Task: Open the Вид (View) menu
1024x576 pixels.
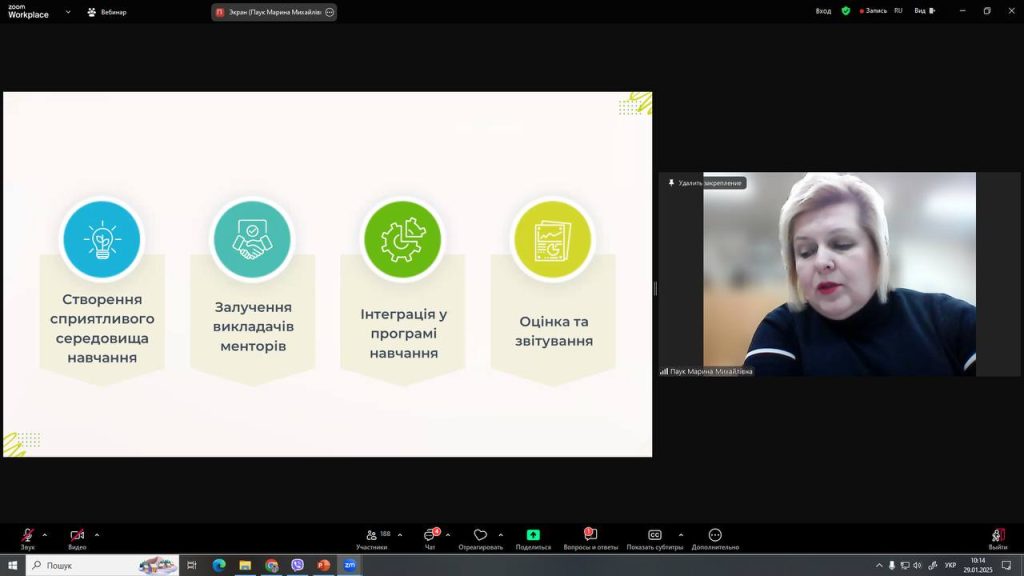Action: 924,11
